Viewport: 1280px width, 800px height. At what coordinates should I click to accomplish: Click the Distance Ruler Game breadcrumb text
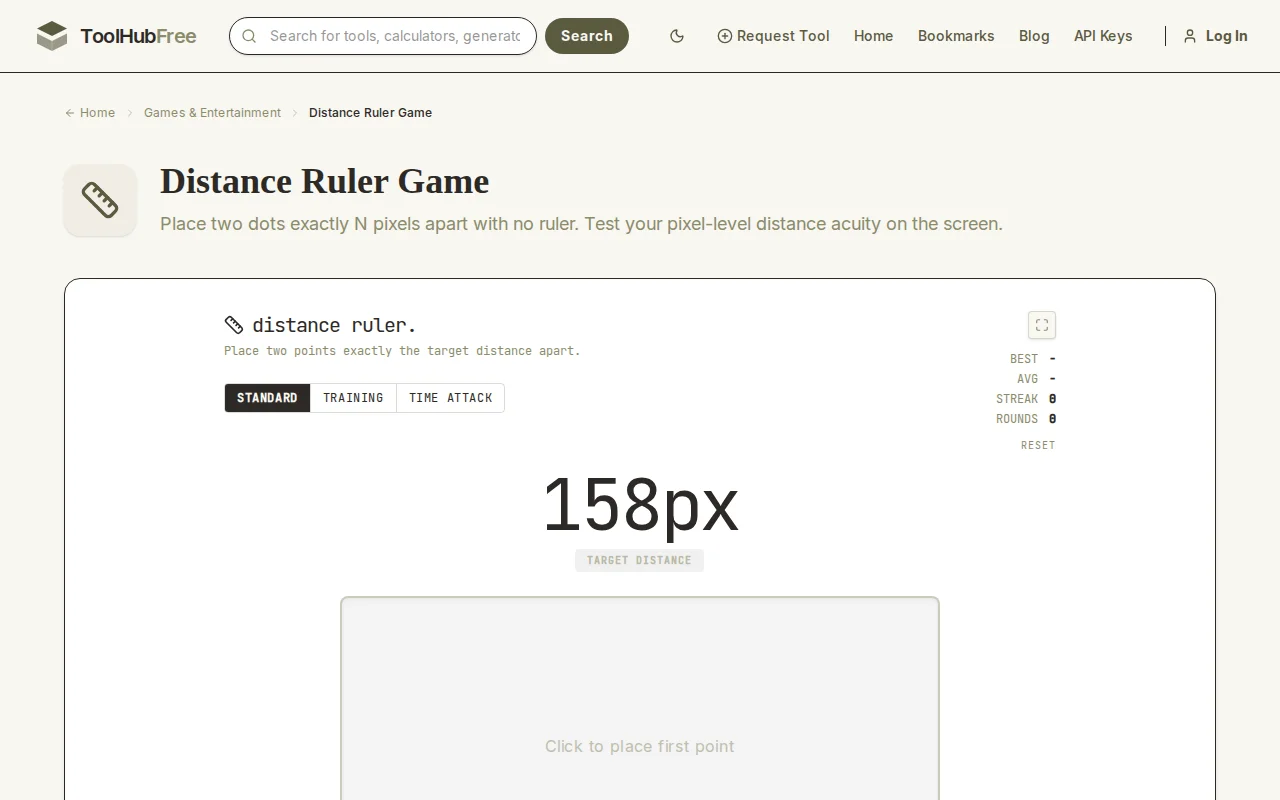[370, 113]
